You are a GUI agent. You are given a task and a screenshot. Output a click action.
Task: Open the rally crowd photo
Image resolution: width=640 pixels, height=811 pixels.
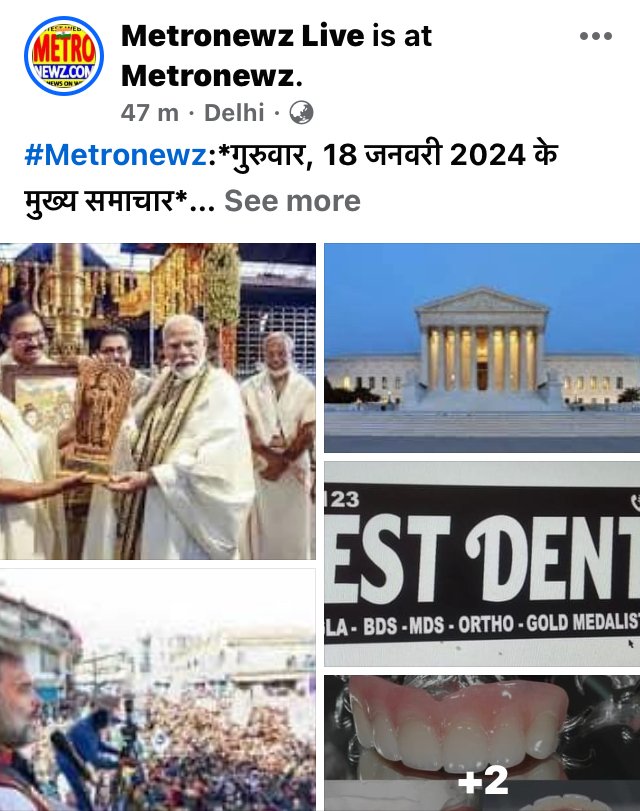(158, 690)
